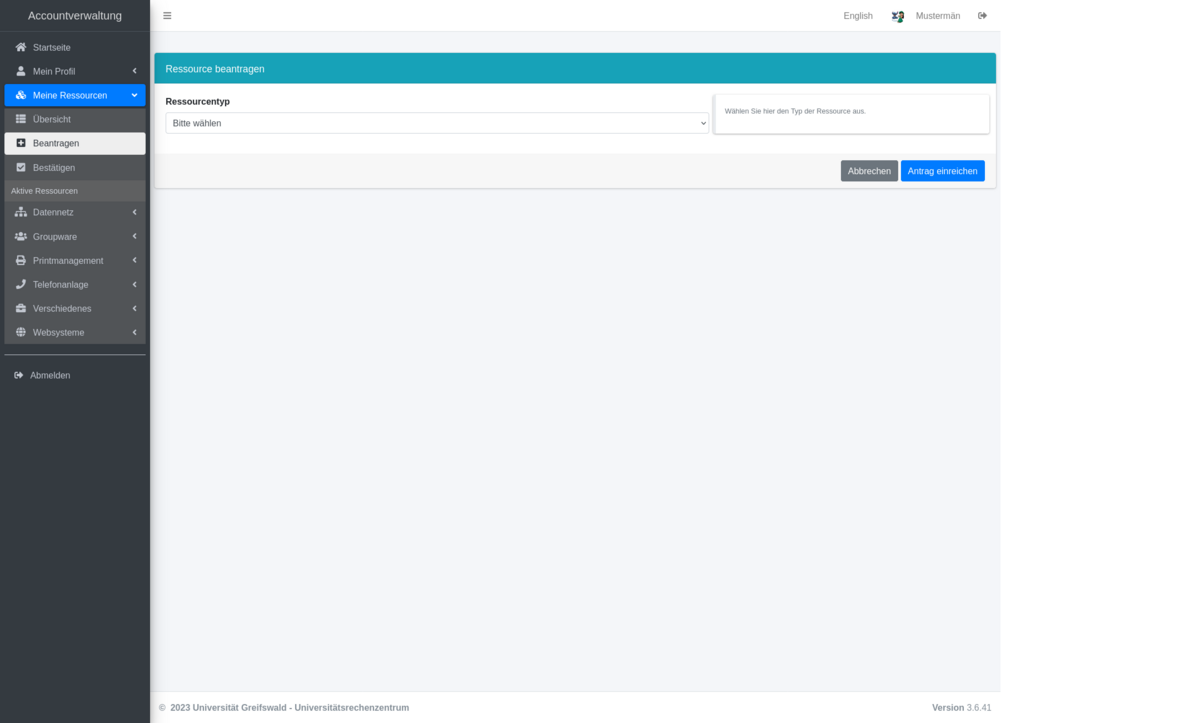Select the Bestätigen menu item

pyautogui.click(x=54, y=167)
